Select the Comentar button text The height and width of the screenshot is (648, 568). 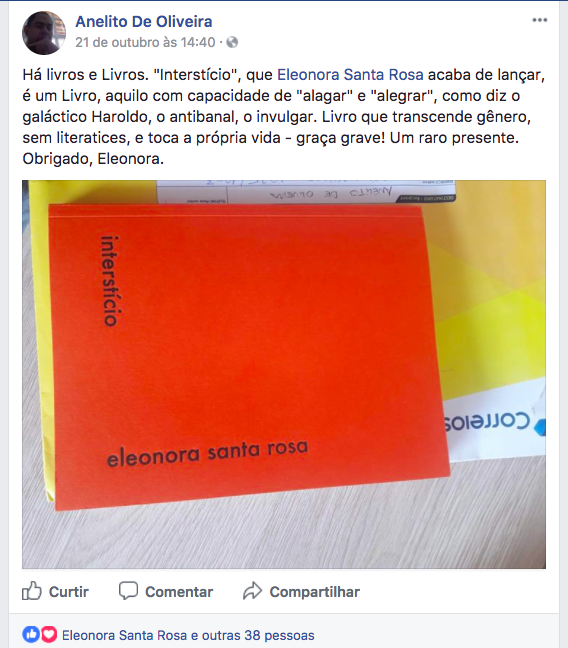click(179, 592)
